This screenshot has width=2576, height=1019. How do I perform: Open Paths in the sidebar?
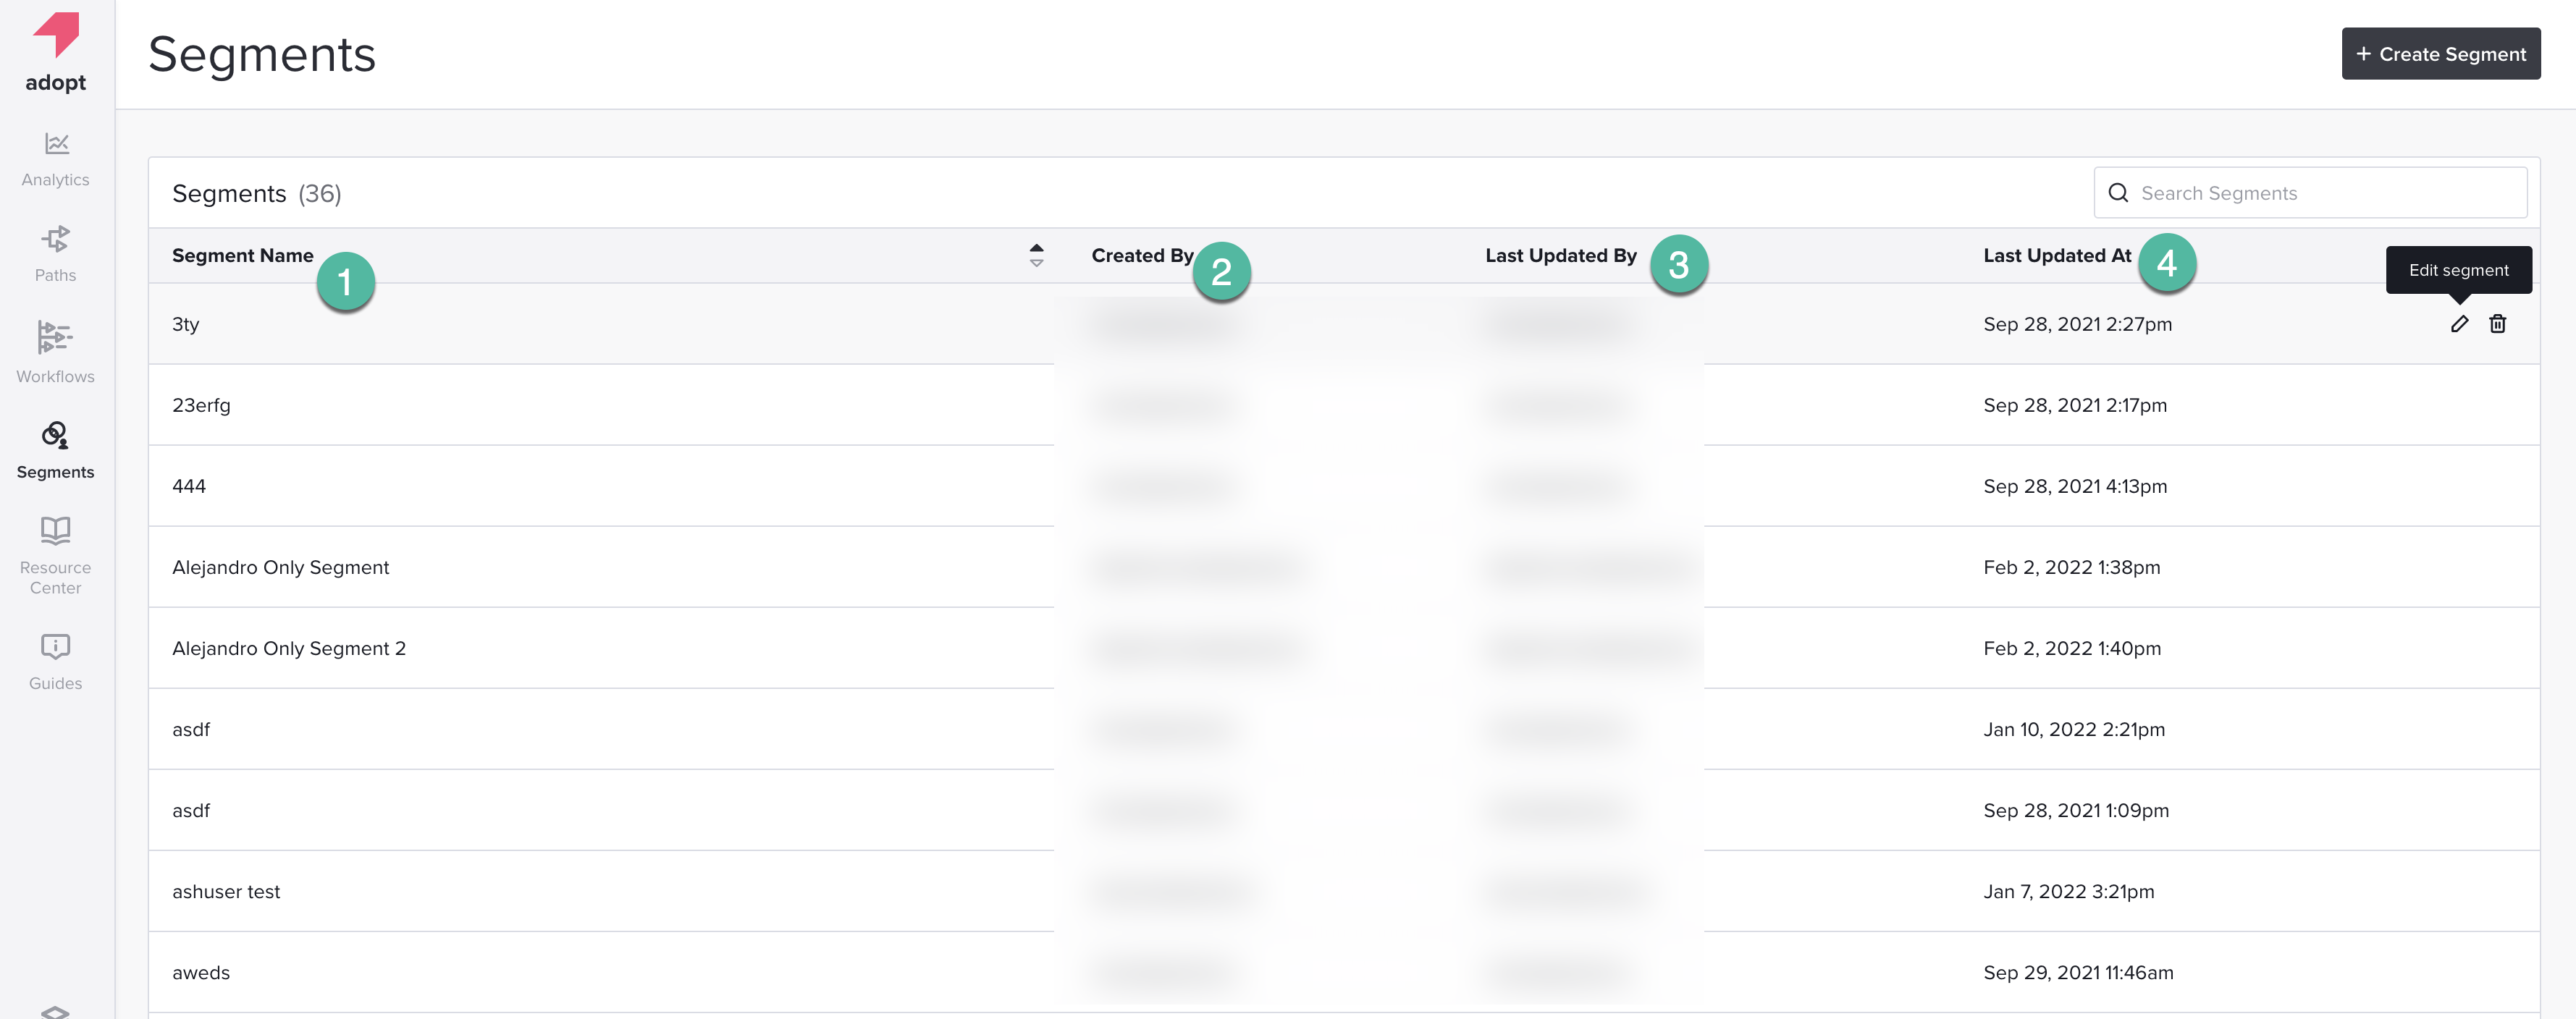click(x=56, y=254)
